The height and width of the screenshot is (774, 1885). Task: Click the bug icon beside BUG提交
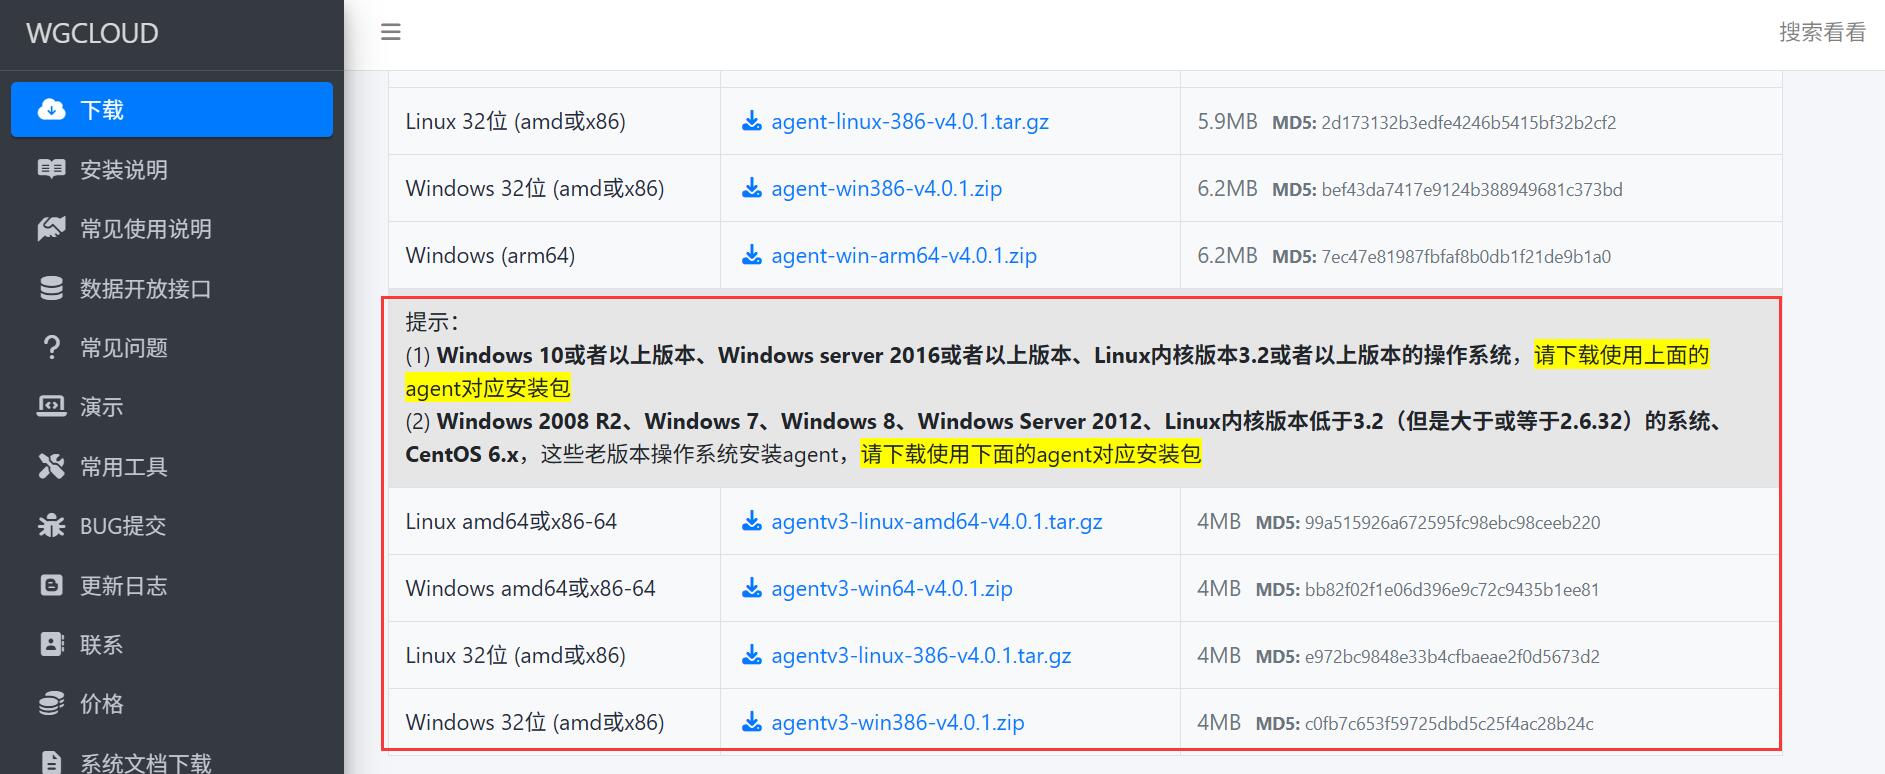tap(51, 525)
